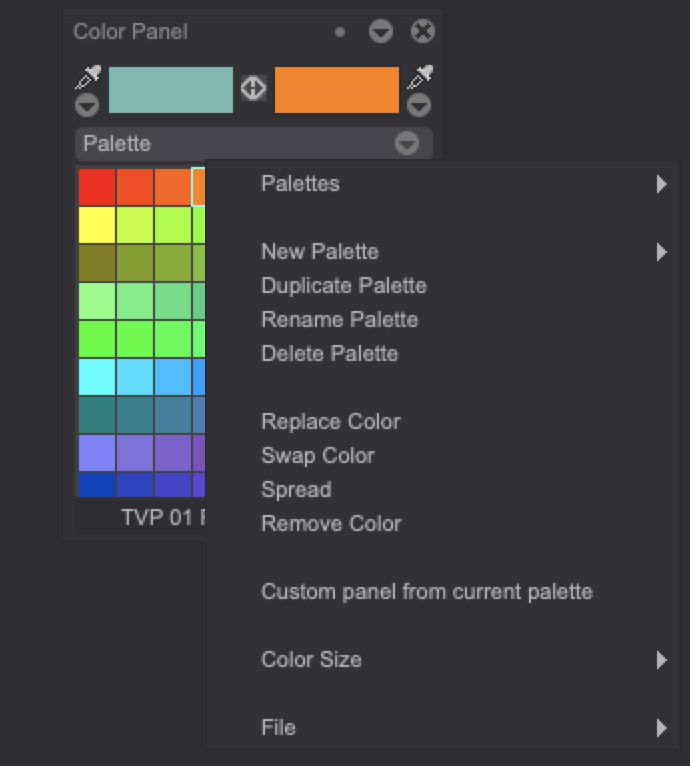Image resolution: width=690 pixels, height=766 pixels.
Task: Pick the olive swatch in third row
Action: [x=97, y=263]
